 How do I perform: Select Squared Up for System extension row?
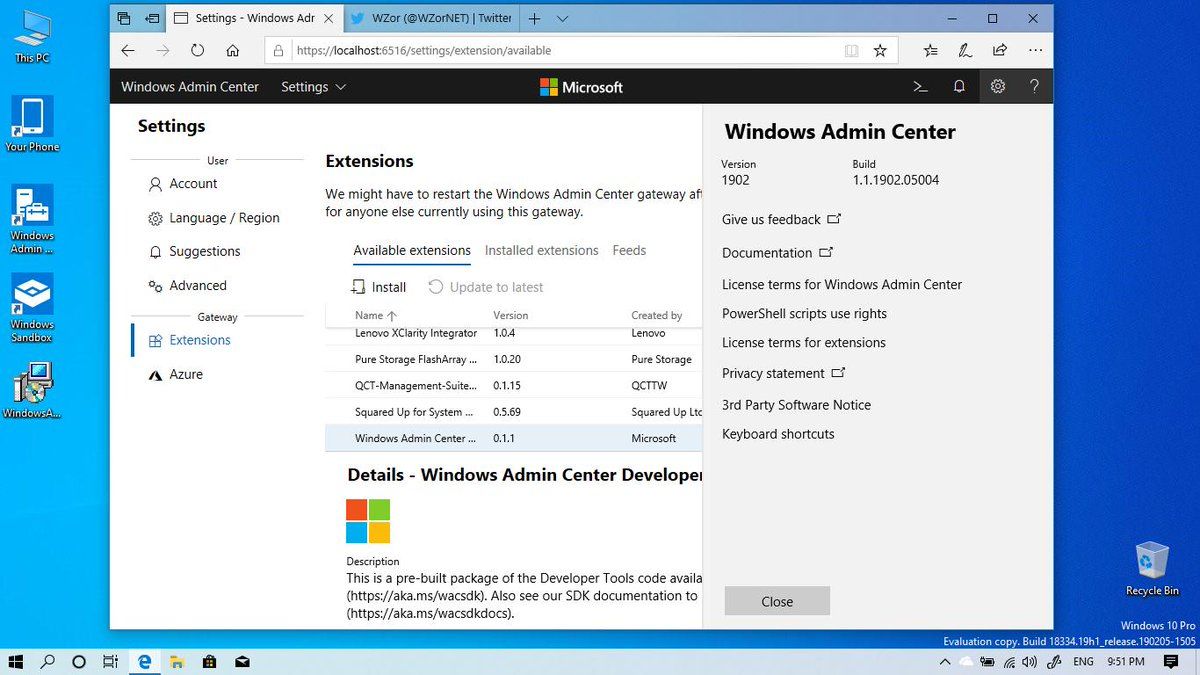(x=514, y=411)
